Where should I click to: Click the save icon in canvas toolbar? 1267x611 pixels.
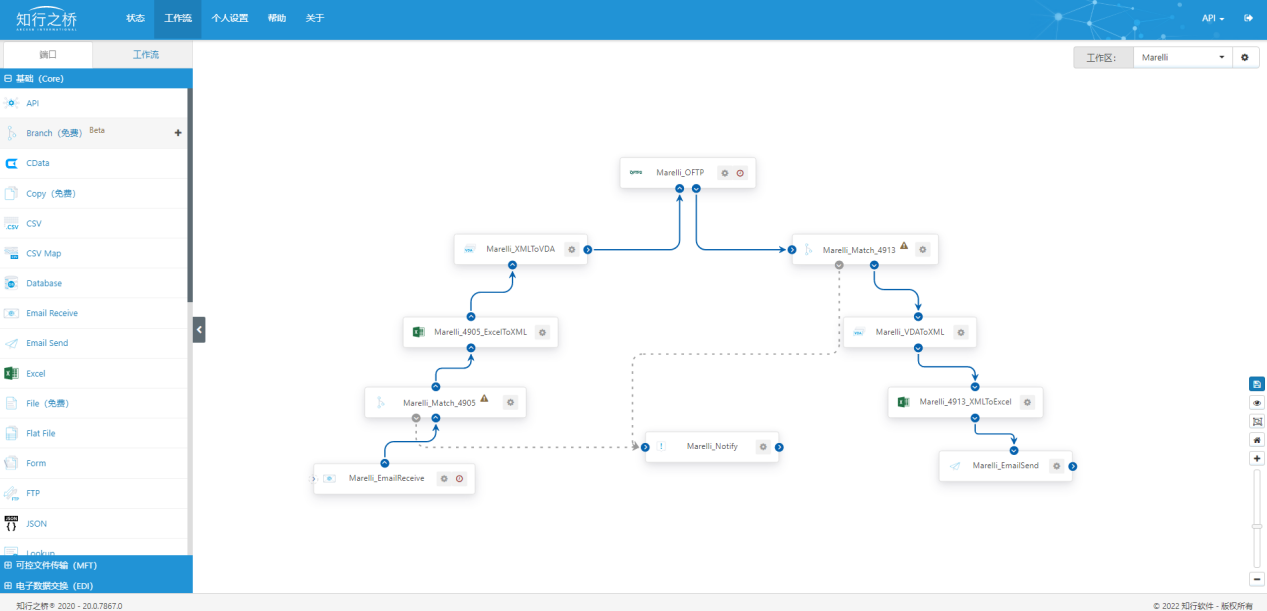tap(1257, 384)
